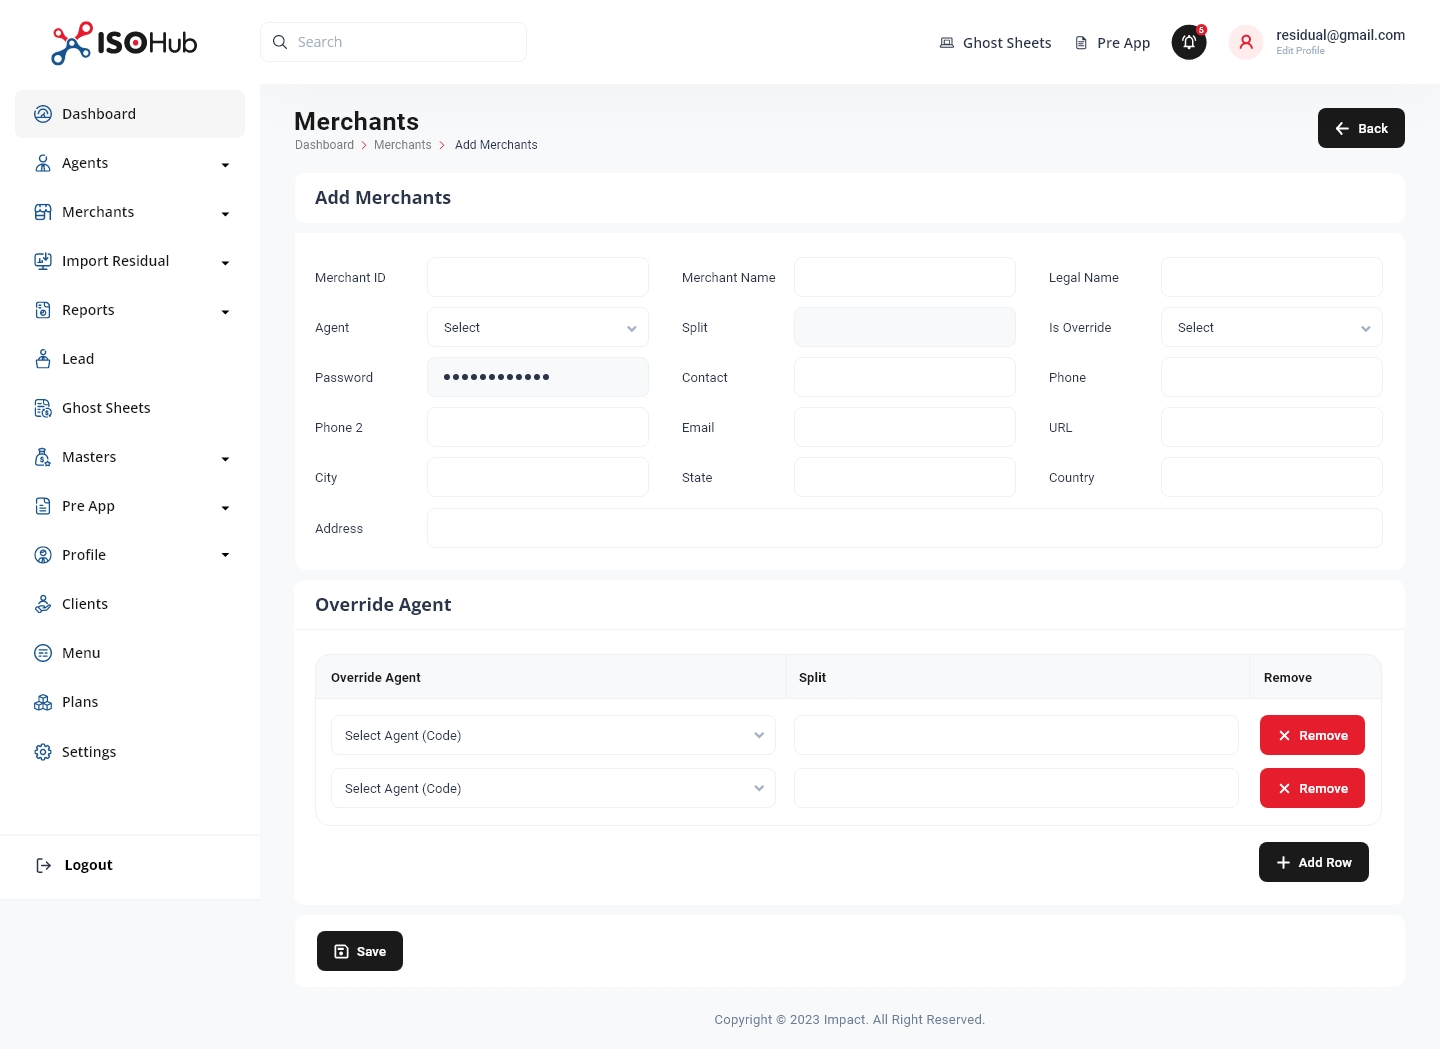Open Dashboard in the sidebar

pyautogui.click(x=130, y=114)
